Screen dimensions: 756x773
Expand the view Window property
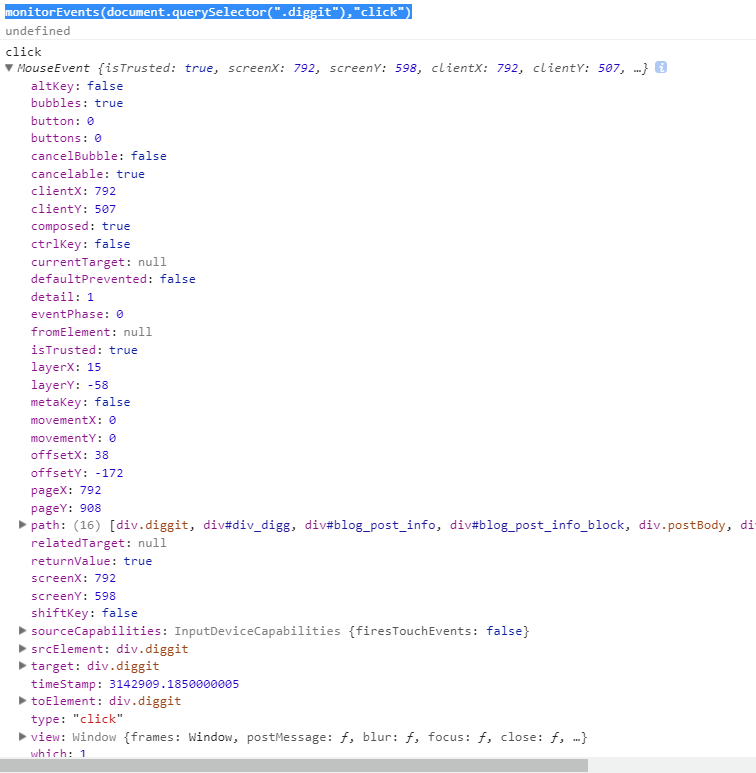coord(22,737)
